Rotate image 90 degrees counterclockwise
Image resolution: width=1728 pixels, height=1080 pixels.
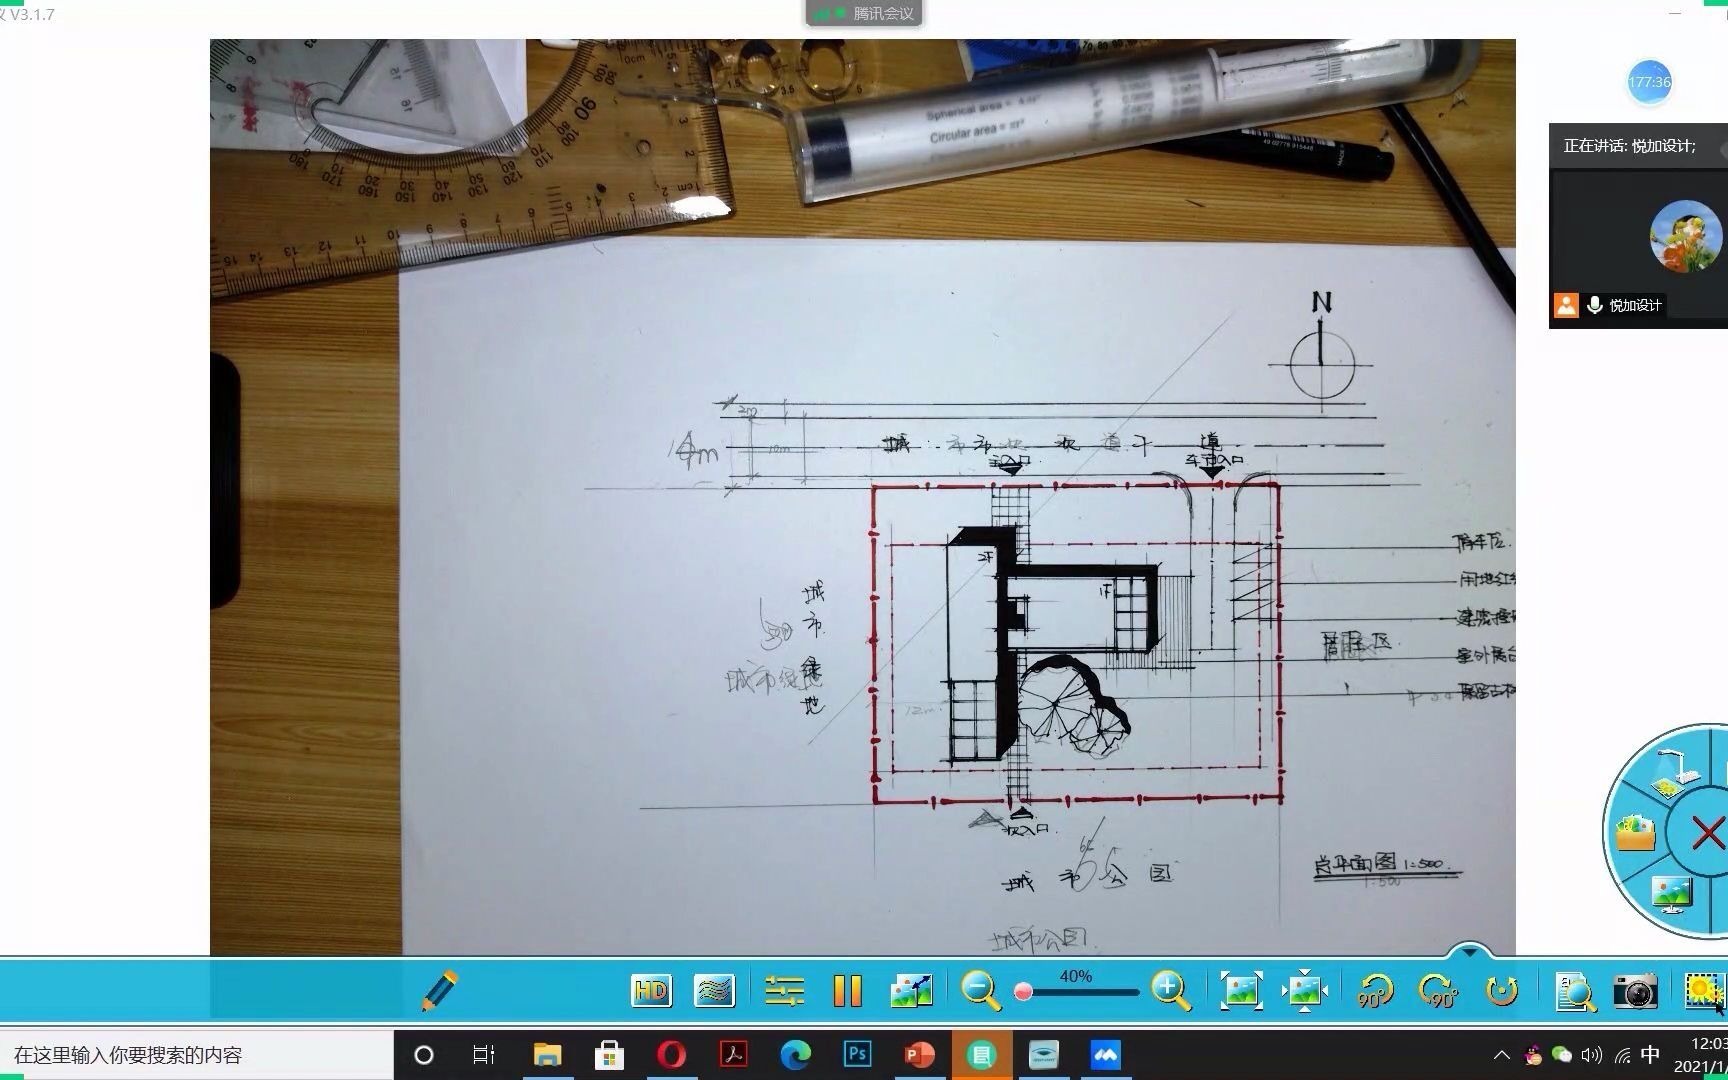(1375, 991)
